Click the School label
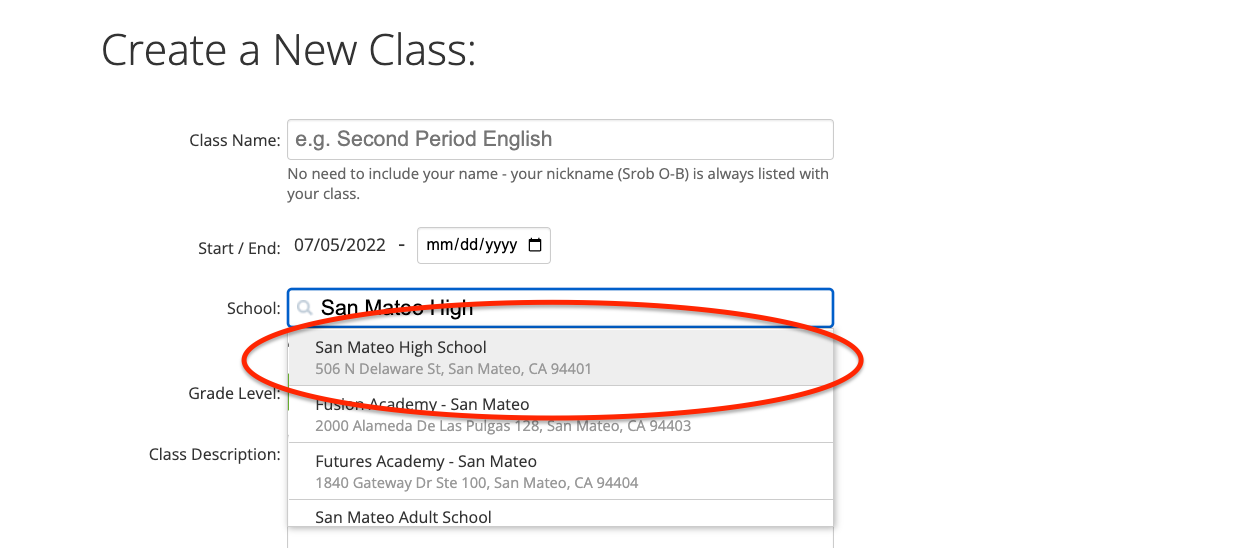 (253, 309)
